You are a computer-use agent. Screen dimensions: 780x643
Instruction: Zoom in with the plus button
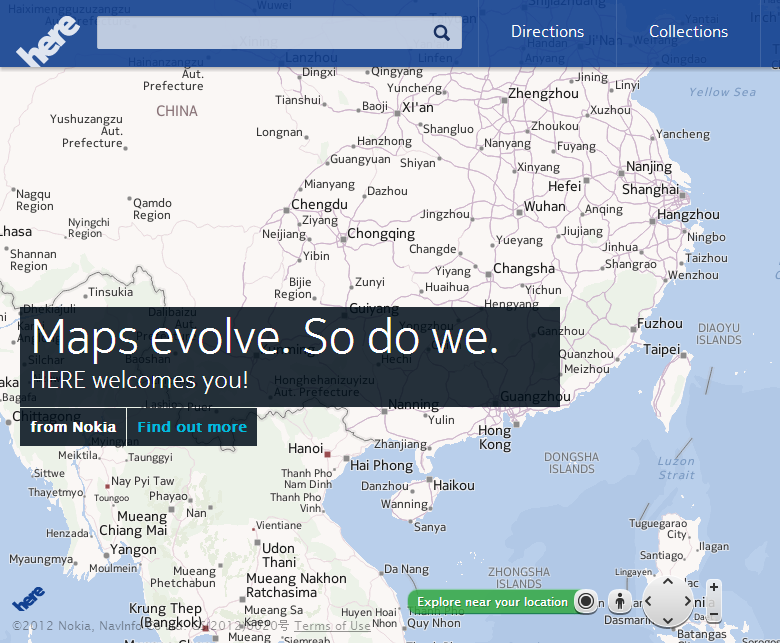point(714,587)
